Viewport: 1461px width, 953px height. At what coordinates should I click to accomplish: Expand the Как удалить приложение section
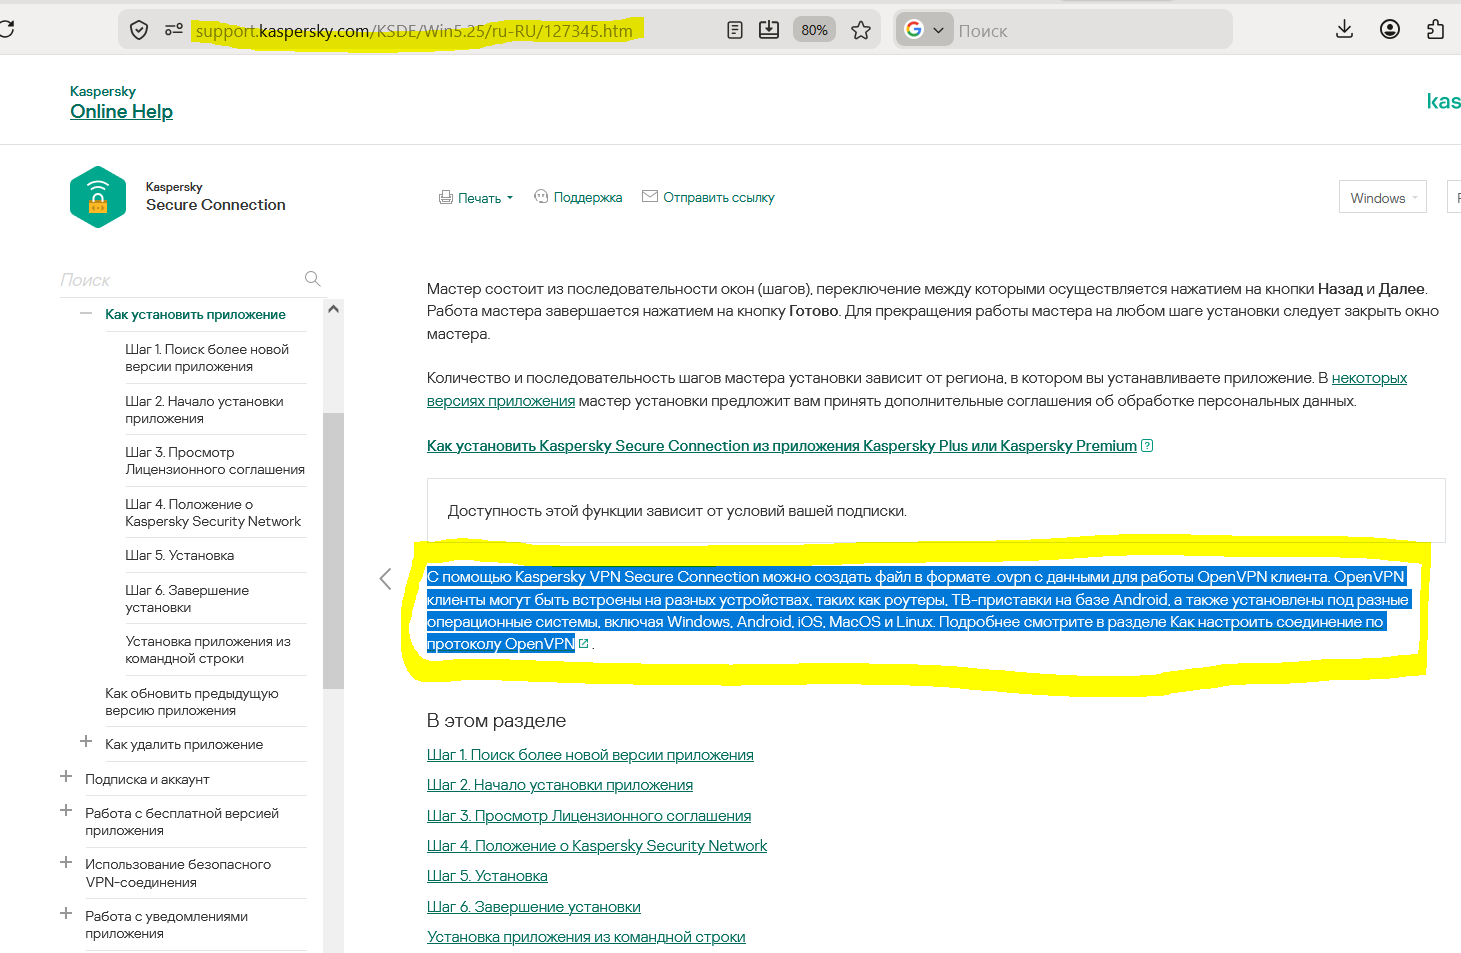point(86,742)
